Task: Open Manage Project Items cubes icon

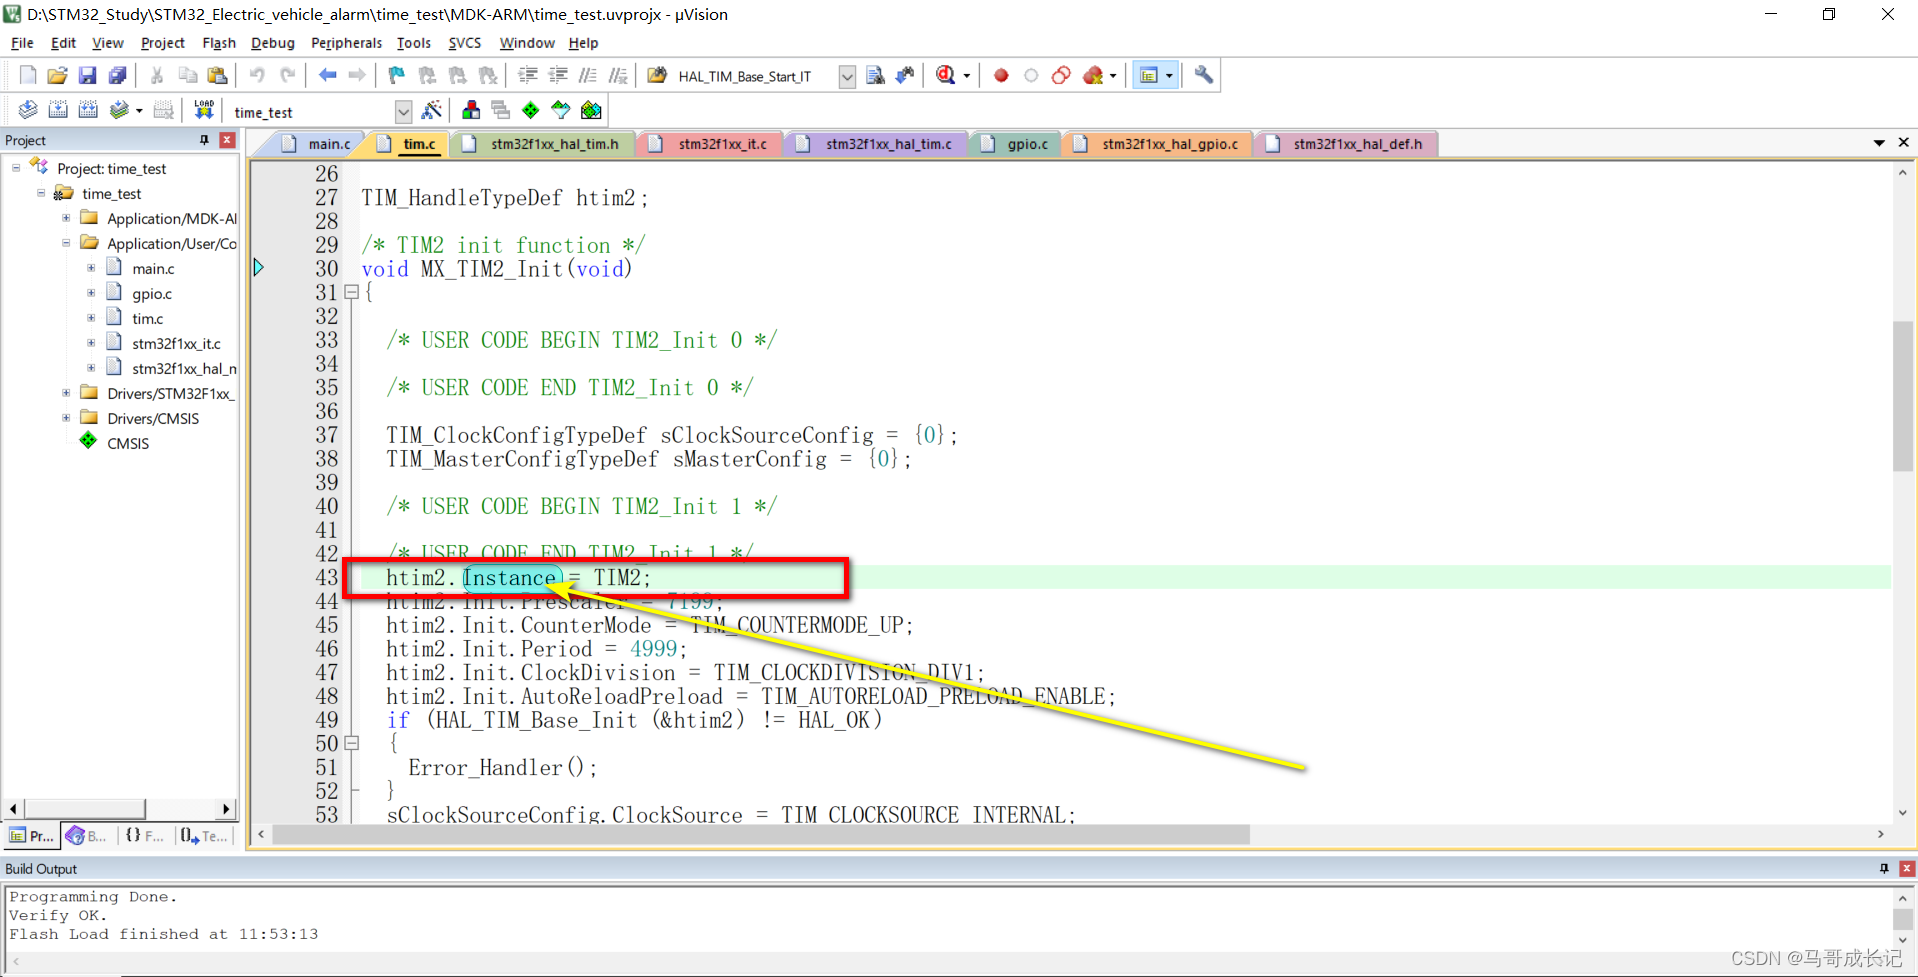Action: (471, 110)
